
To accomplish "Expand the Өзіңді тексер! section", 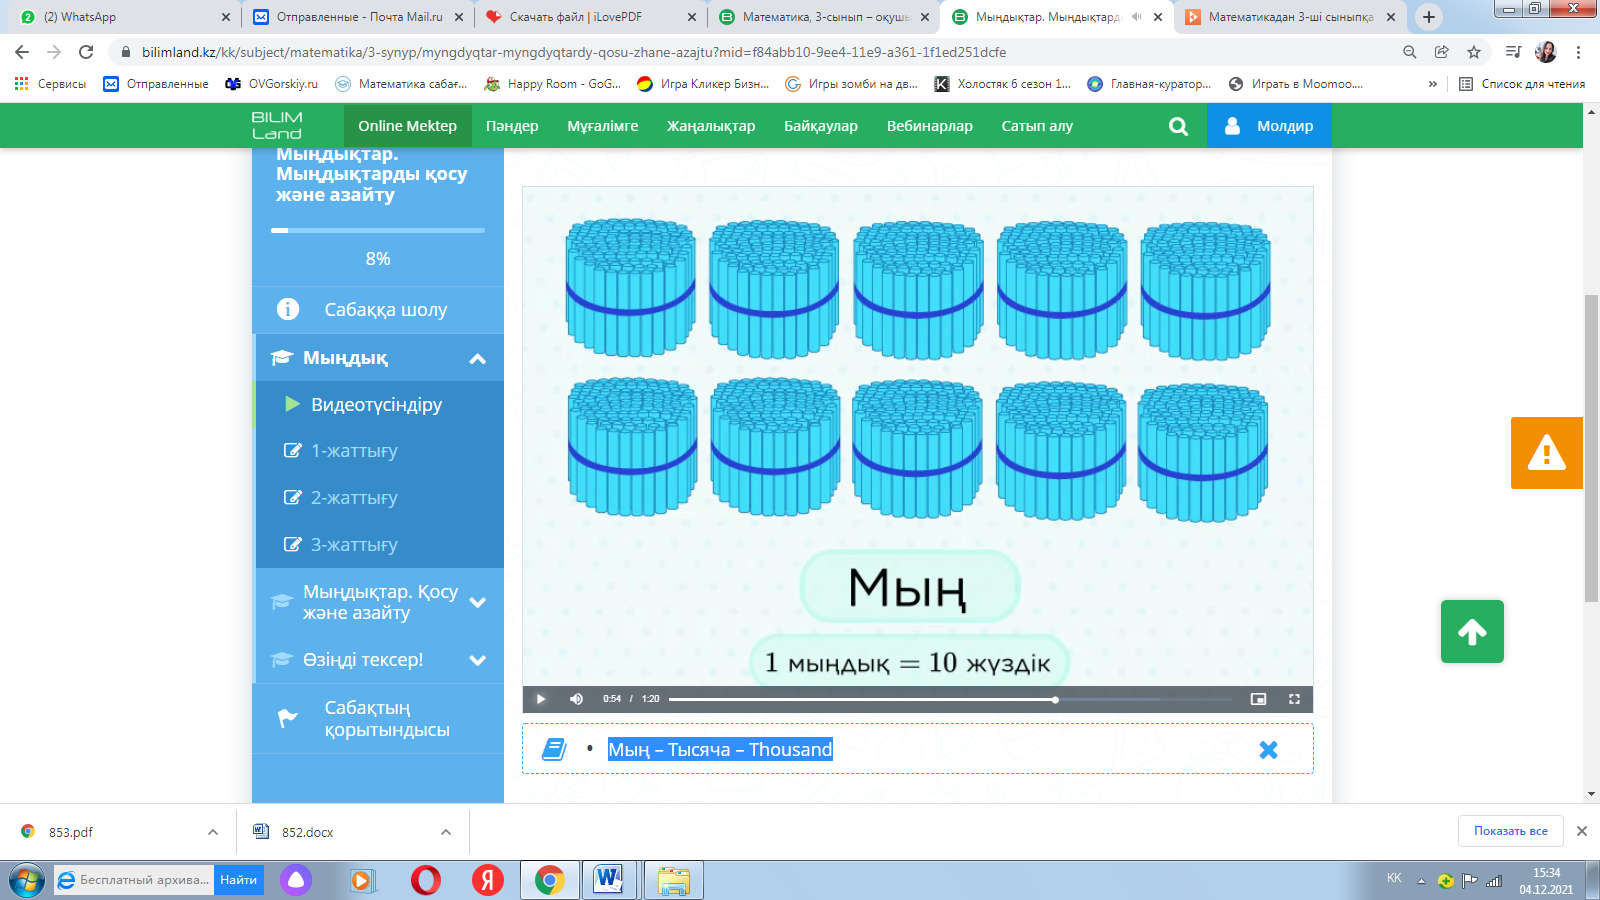I will pyautogui.click(x=380, y=660).
